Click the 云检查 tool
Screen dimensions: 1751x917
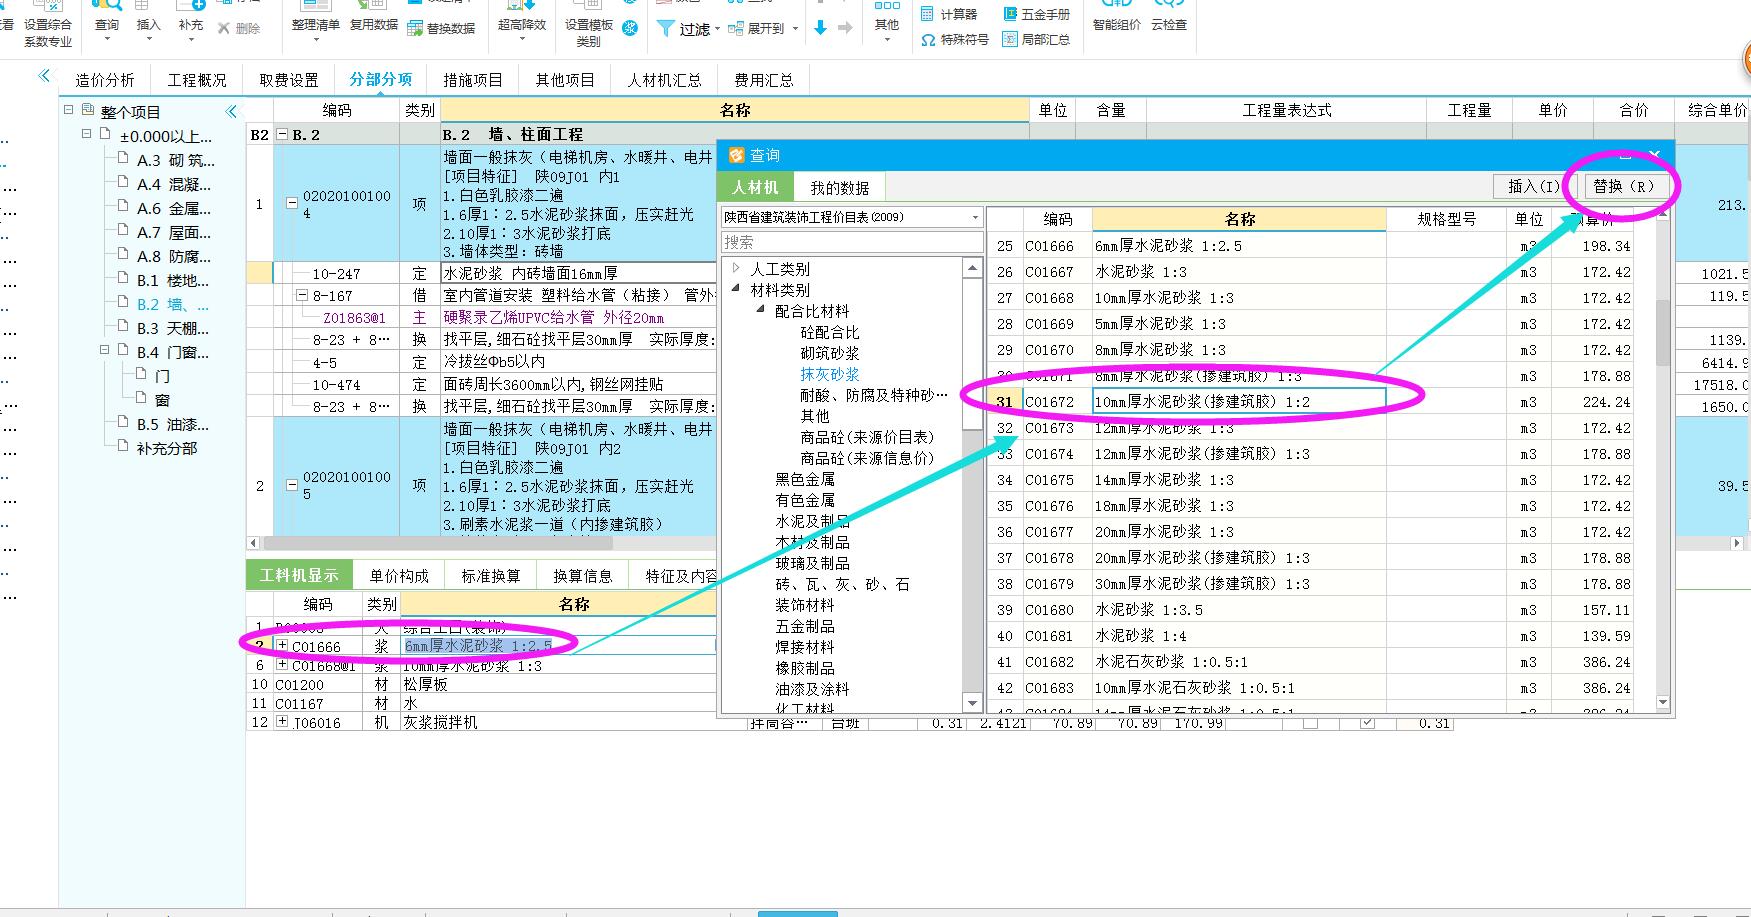1168,18
